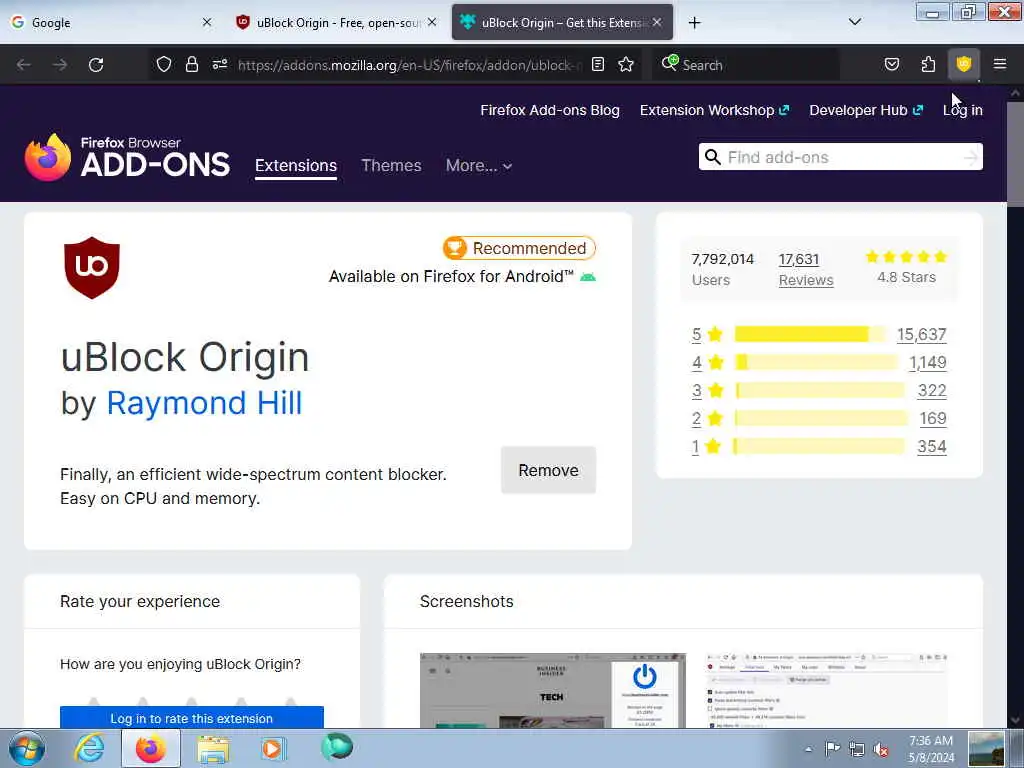The image size is (1024, 768).
Task: Click the 5 star rating bar
Action: (x=810, y=334)
